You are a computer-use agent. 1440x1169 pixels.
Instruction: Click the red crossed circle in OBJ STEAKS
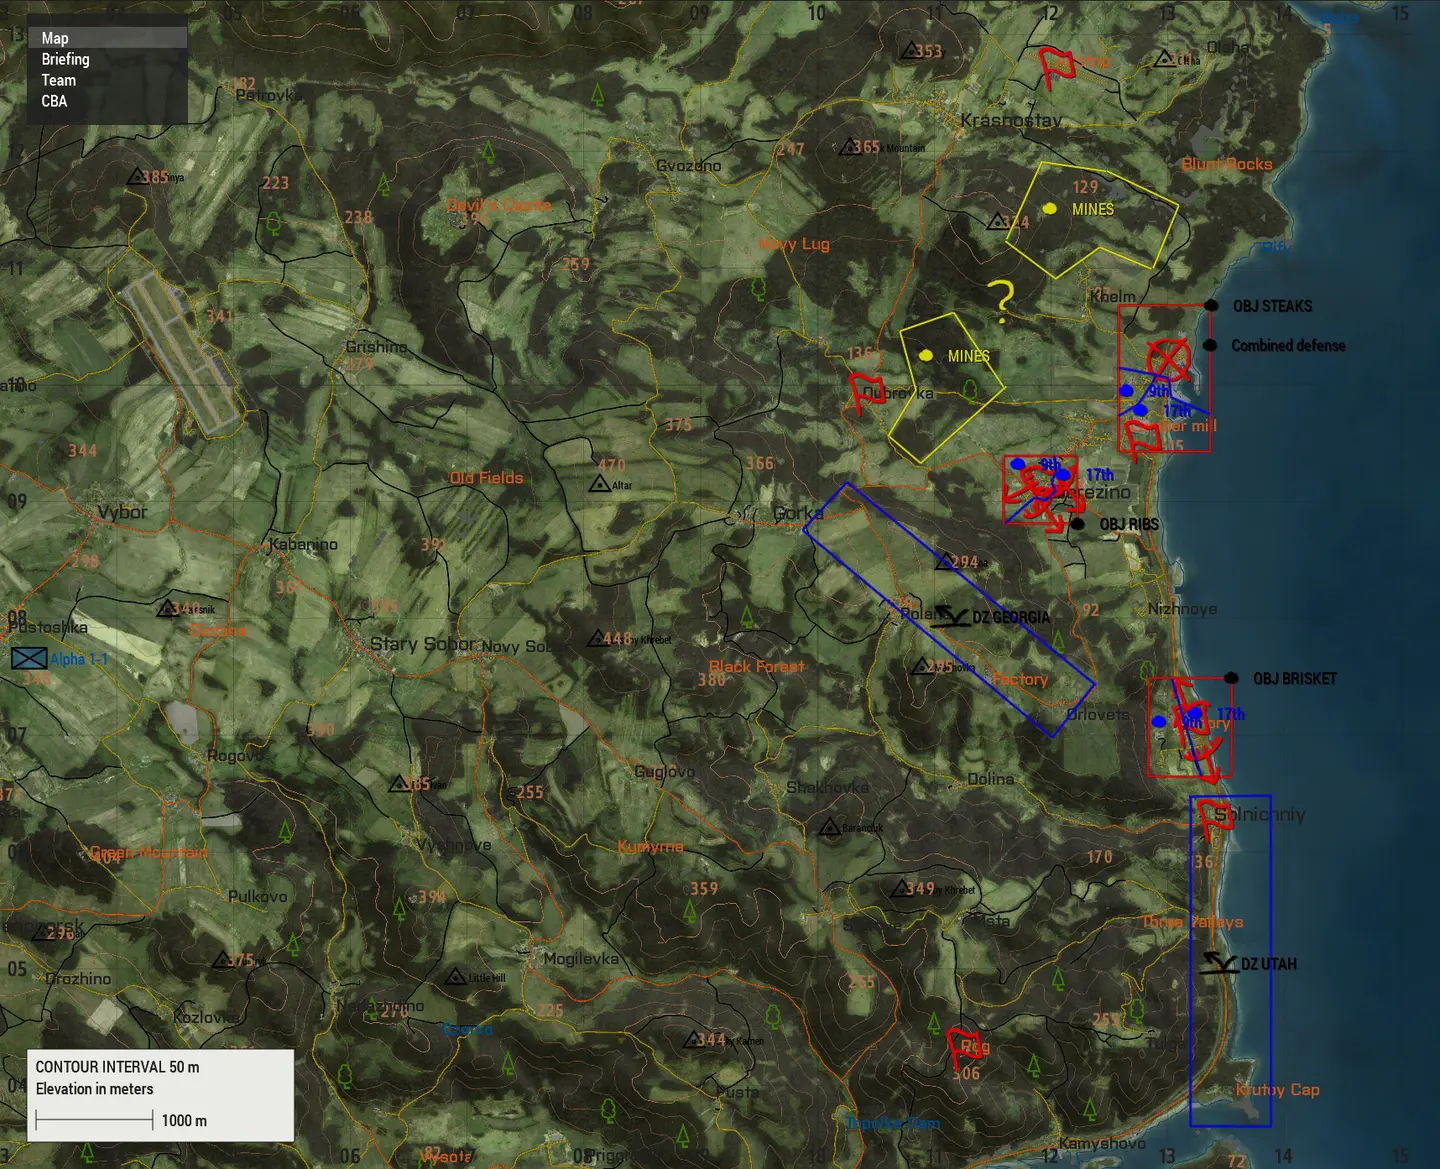pyautogui.click(x=1168, y=359)
